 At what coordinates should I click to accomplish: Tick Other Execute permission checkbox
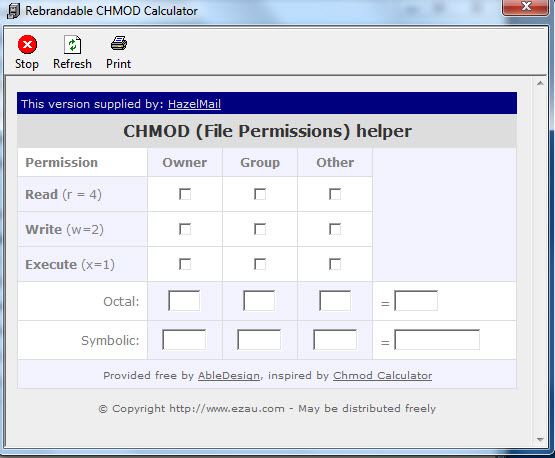pos(335,264)
